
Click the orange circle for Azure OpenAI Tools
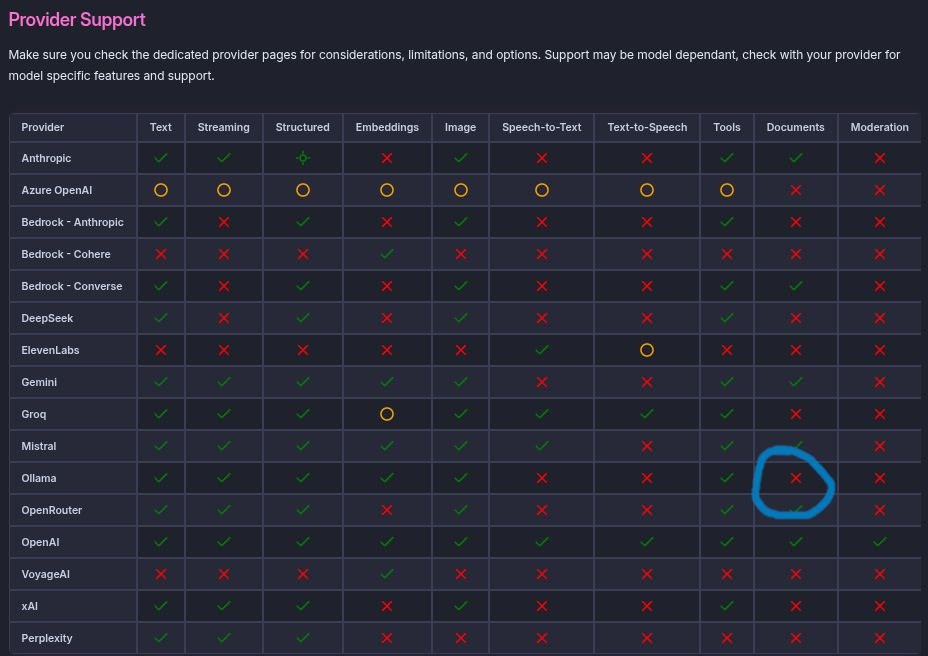click(x=726, y=190)
